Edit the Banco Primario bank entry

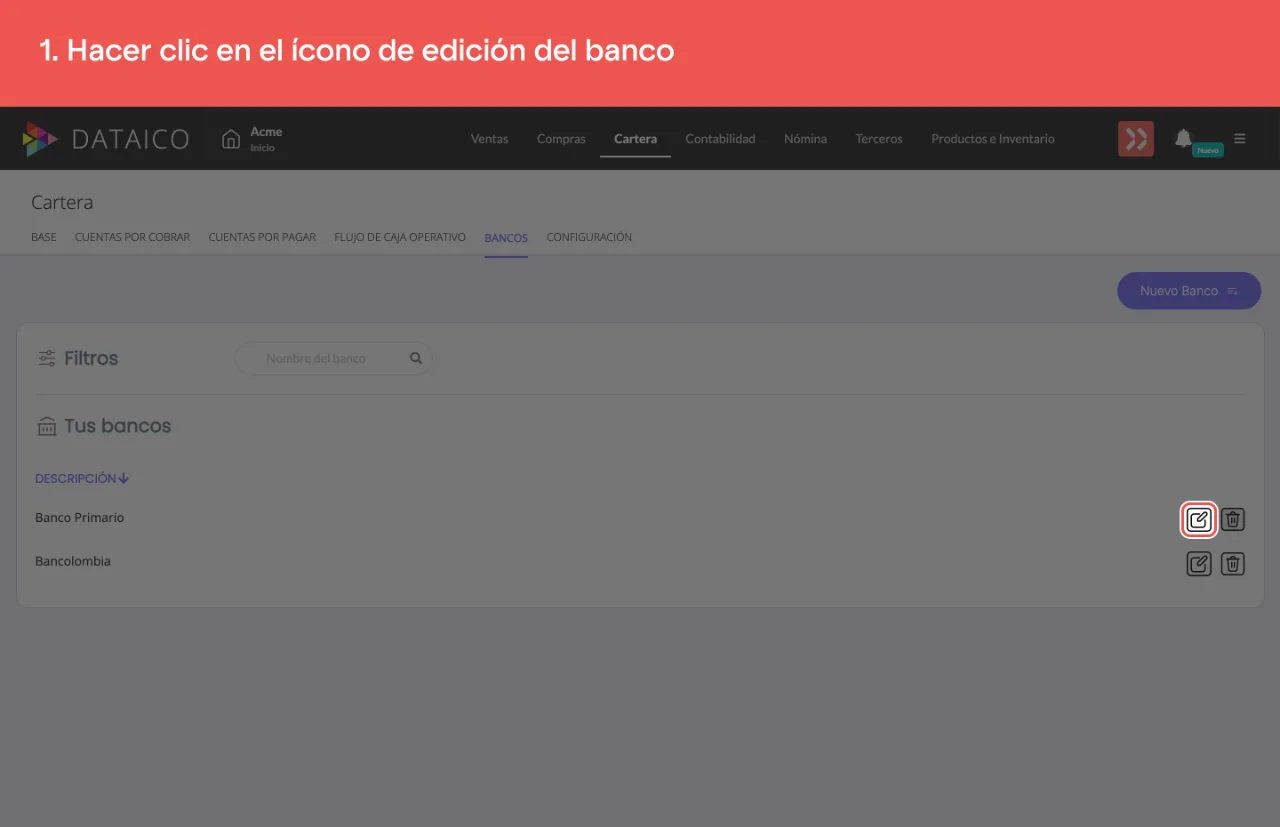(x=1198, y=520)
